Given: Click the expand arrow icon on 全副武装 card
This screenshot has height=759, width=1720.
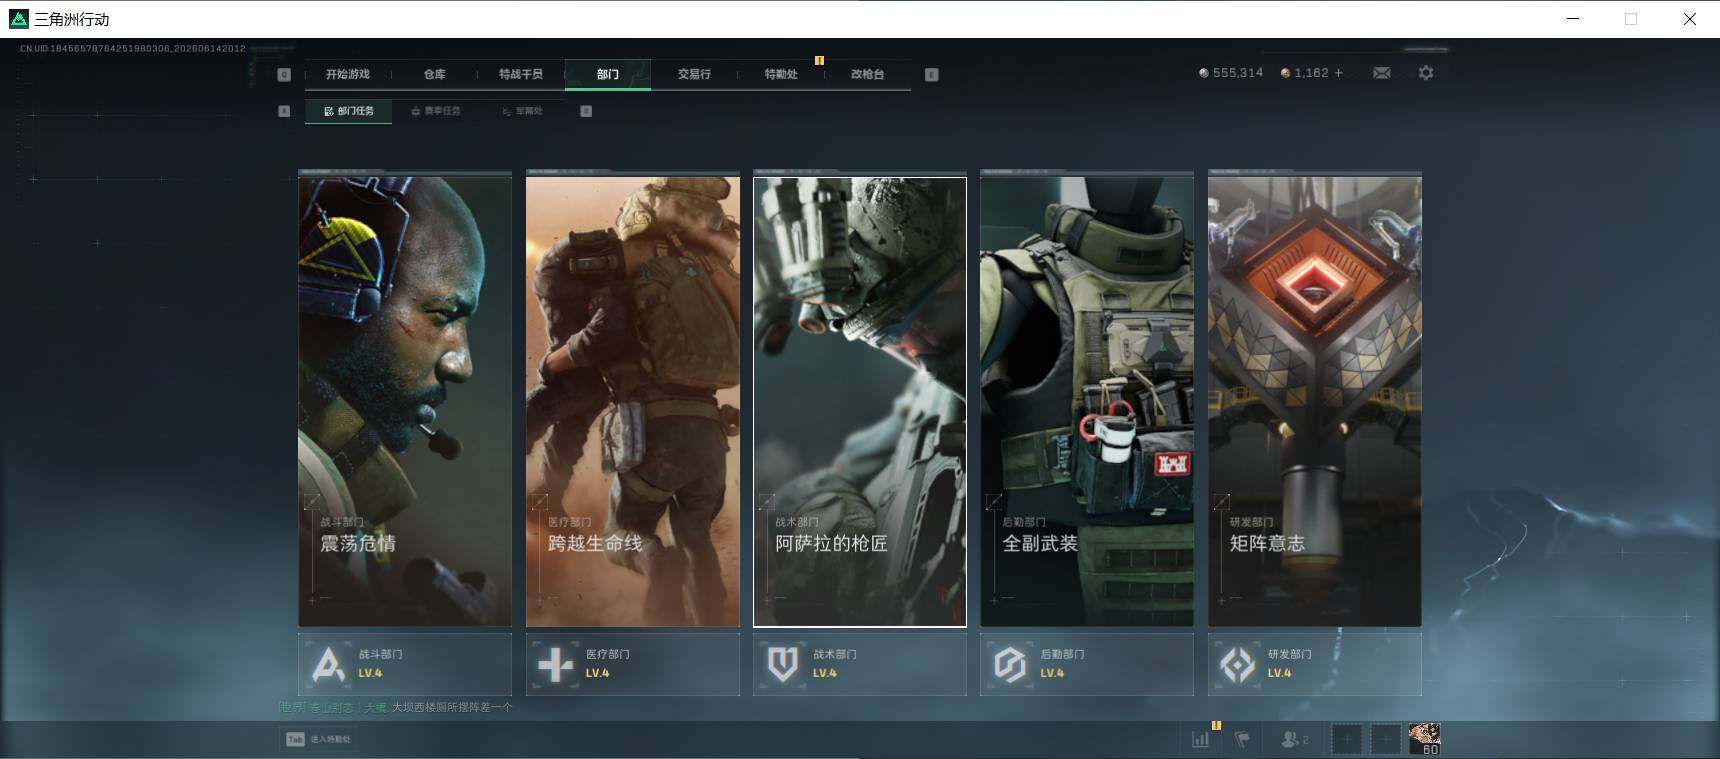Looking at the screenshot, I should click(x=995, y=501).
